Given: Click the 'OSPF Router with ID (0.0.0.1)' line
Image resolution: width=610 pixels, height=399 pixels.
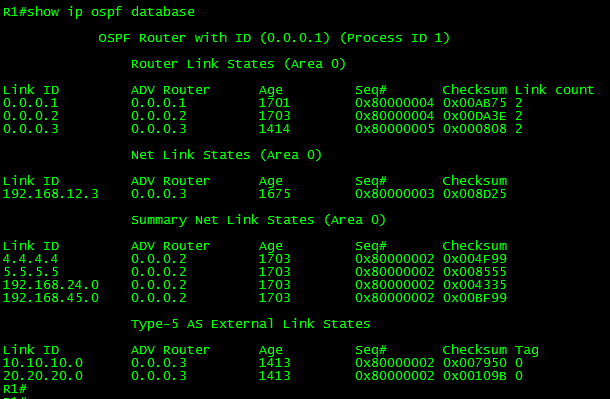Looking at the screenshot, I should pyautogui.click(x=214, y=38).
